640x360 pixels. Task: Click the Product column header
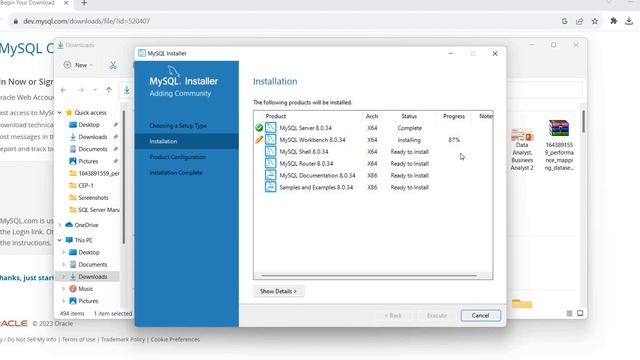pos(276,116)
